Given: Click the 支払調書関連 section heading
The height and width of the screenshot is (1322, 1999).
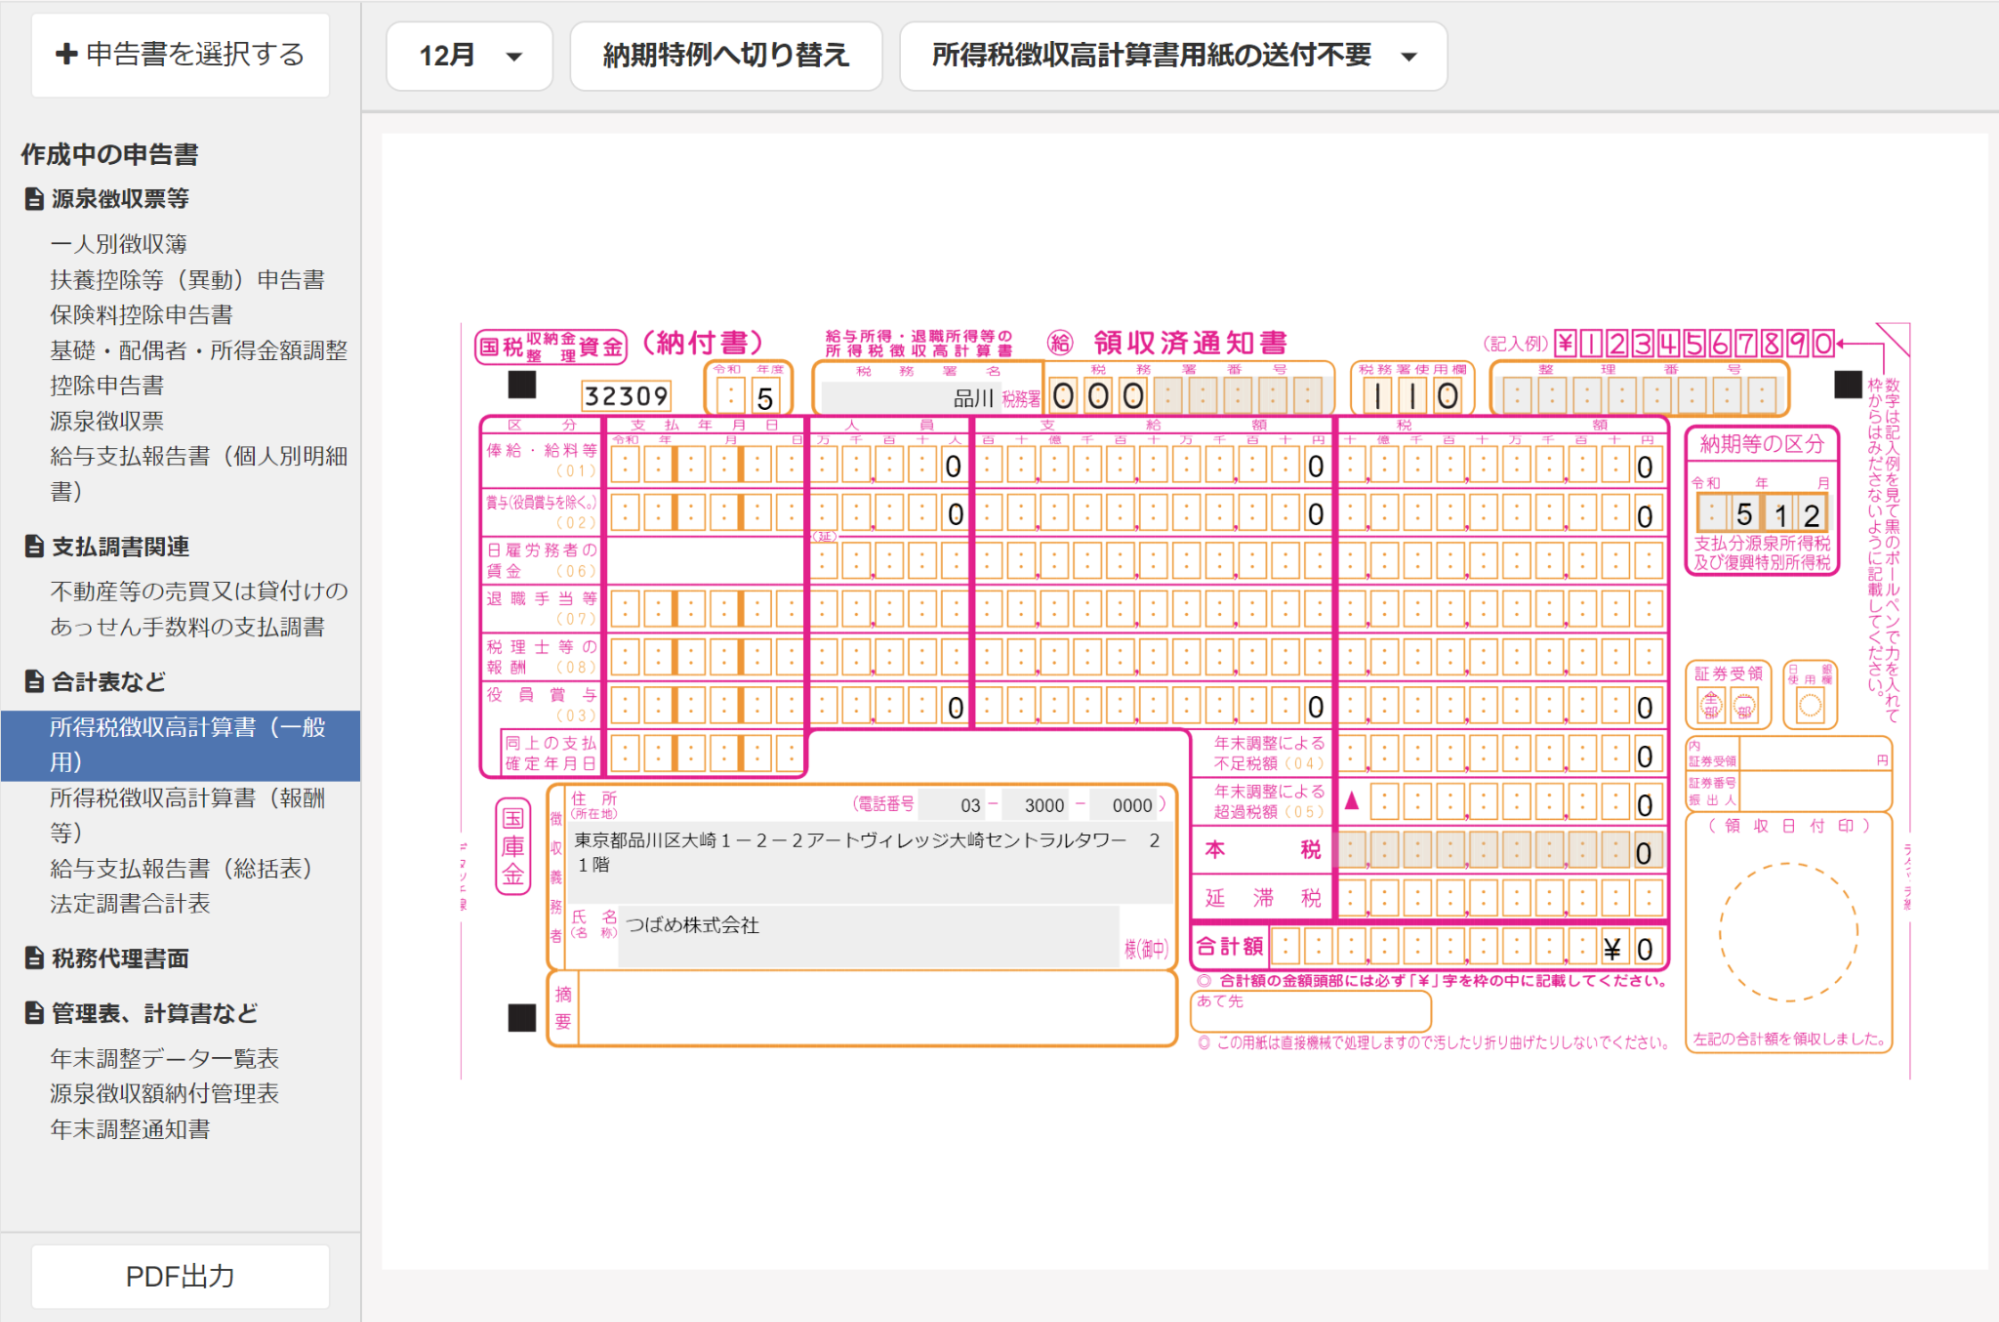Looking at the screenshot, I should click(x=120, y=547).
